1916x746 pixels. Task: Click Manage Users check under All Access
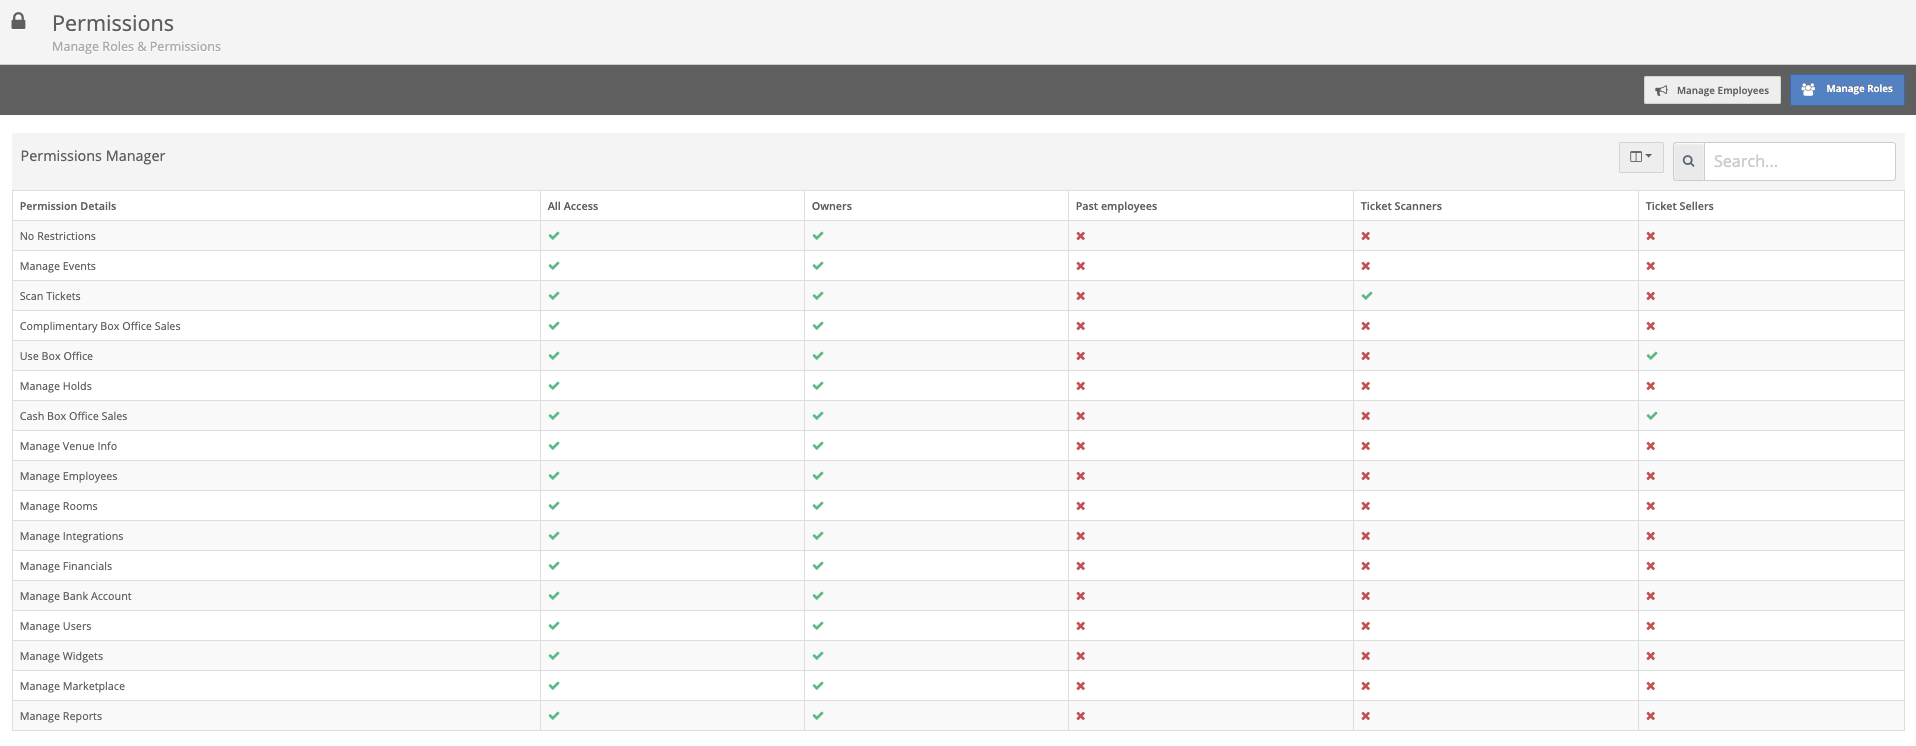point(554,626)
